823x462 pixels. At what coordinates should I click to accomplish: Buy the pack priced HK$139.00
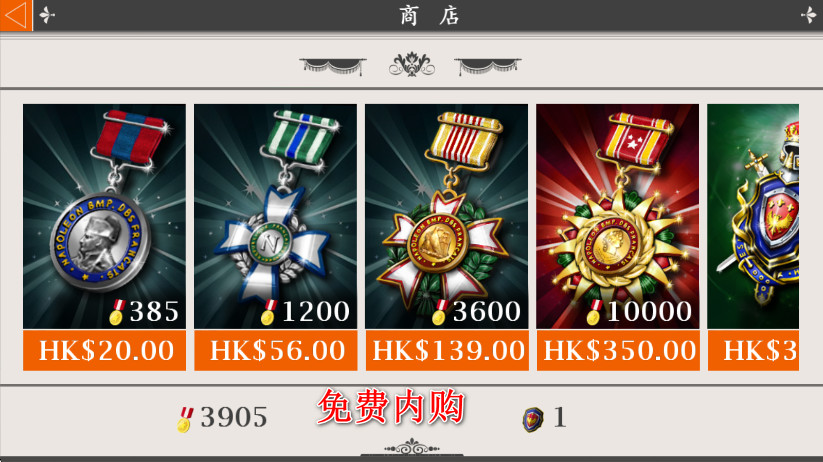pos(447,350)
